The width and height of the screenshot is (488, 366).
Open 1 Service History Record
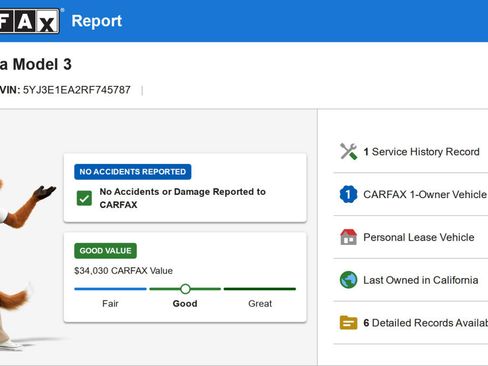tap(411, 152)
